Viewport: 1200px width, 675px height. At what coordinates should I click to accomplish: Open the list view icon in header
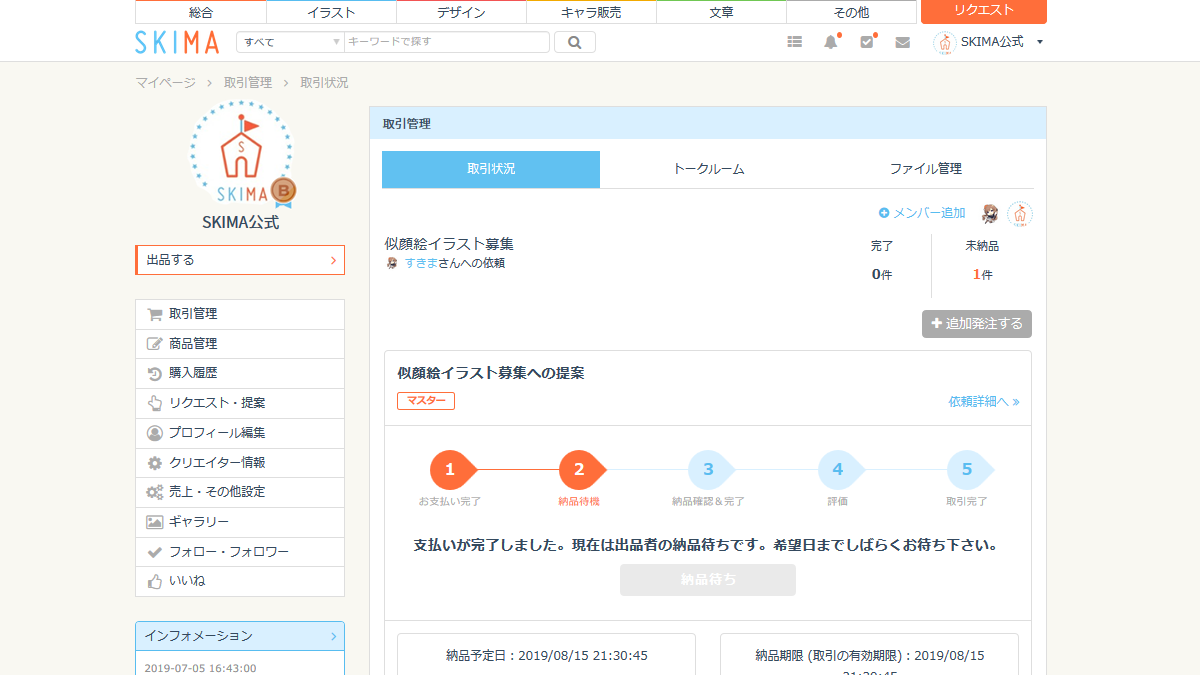795,42
